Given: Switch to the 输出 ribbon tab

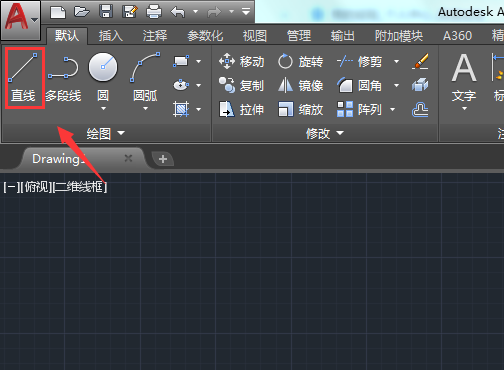Looking at the screenshot, I should tap(342, 36).
